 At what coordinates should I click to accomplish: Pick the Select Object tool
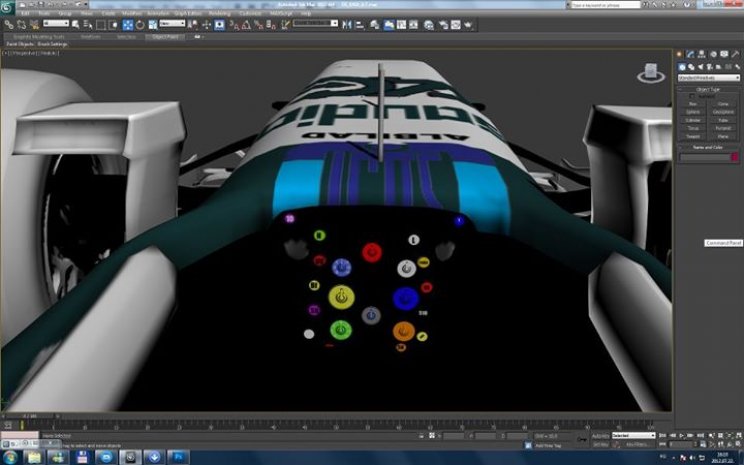(x=76, y=24)
